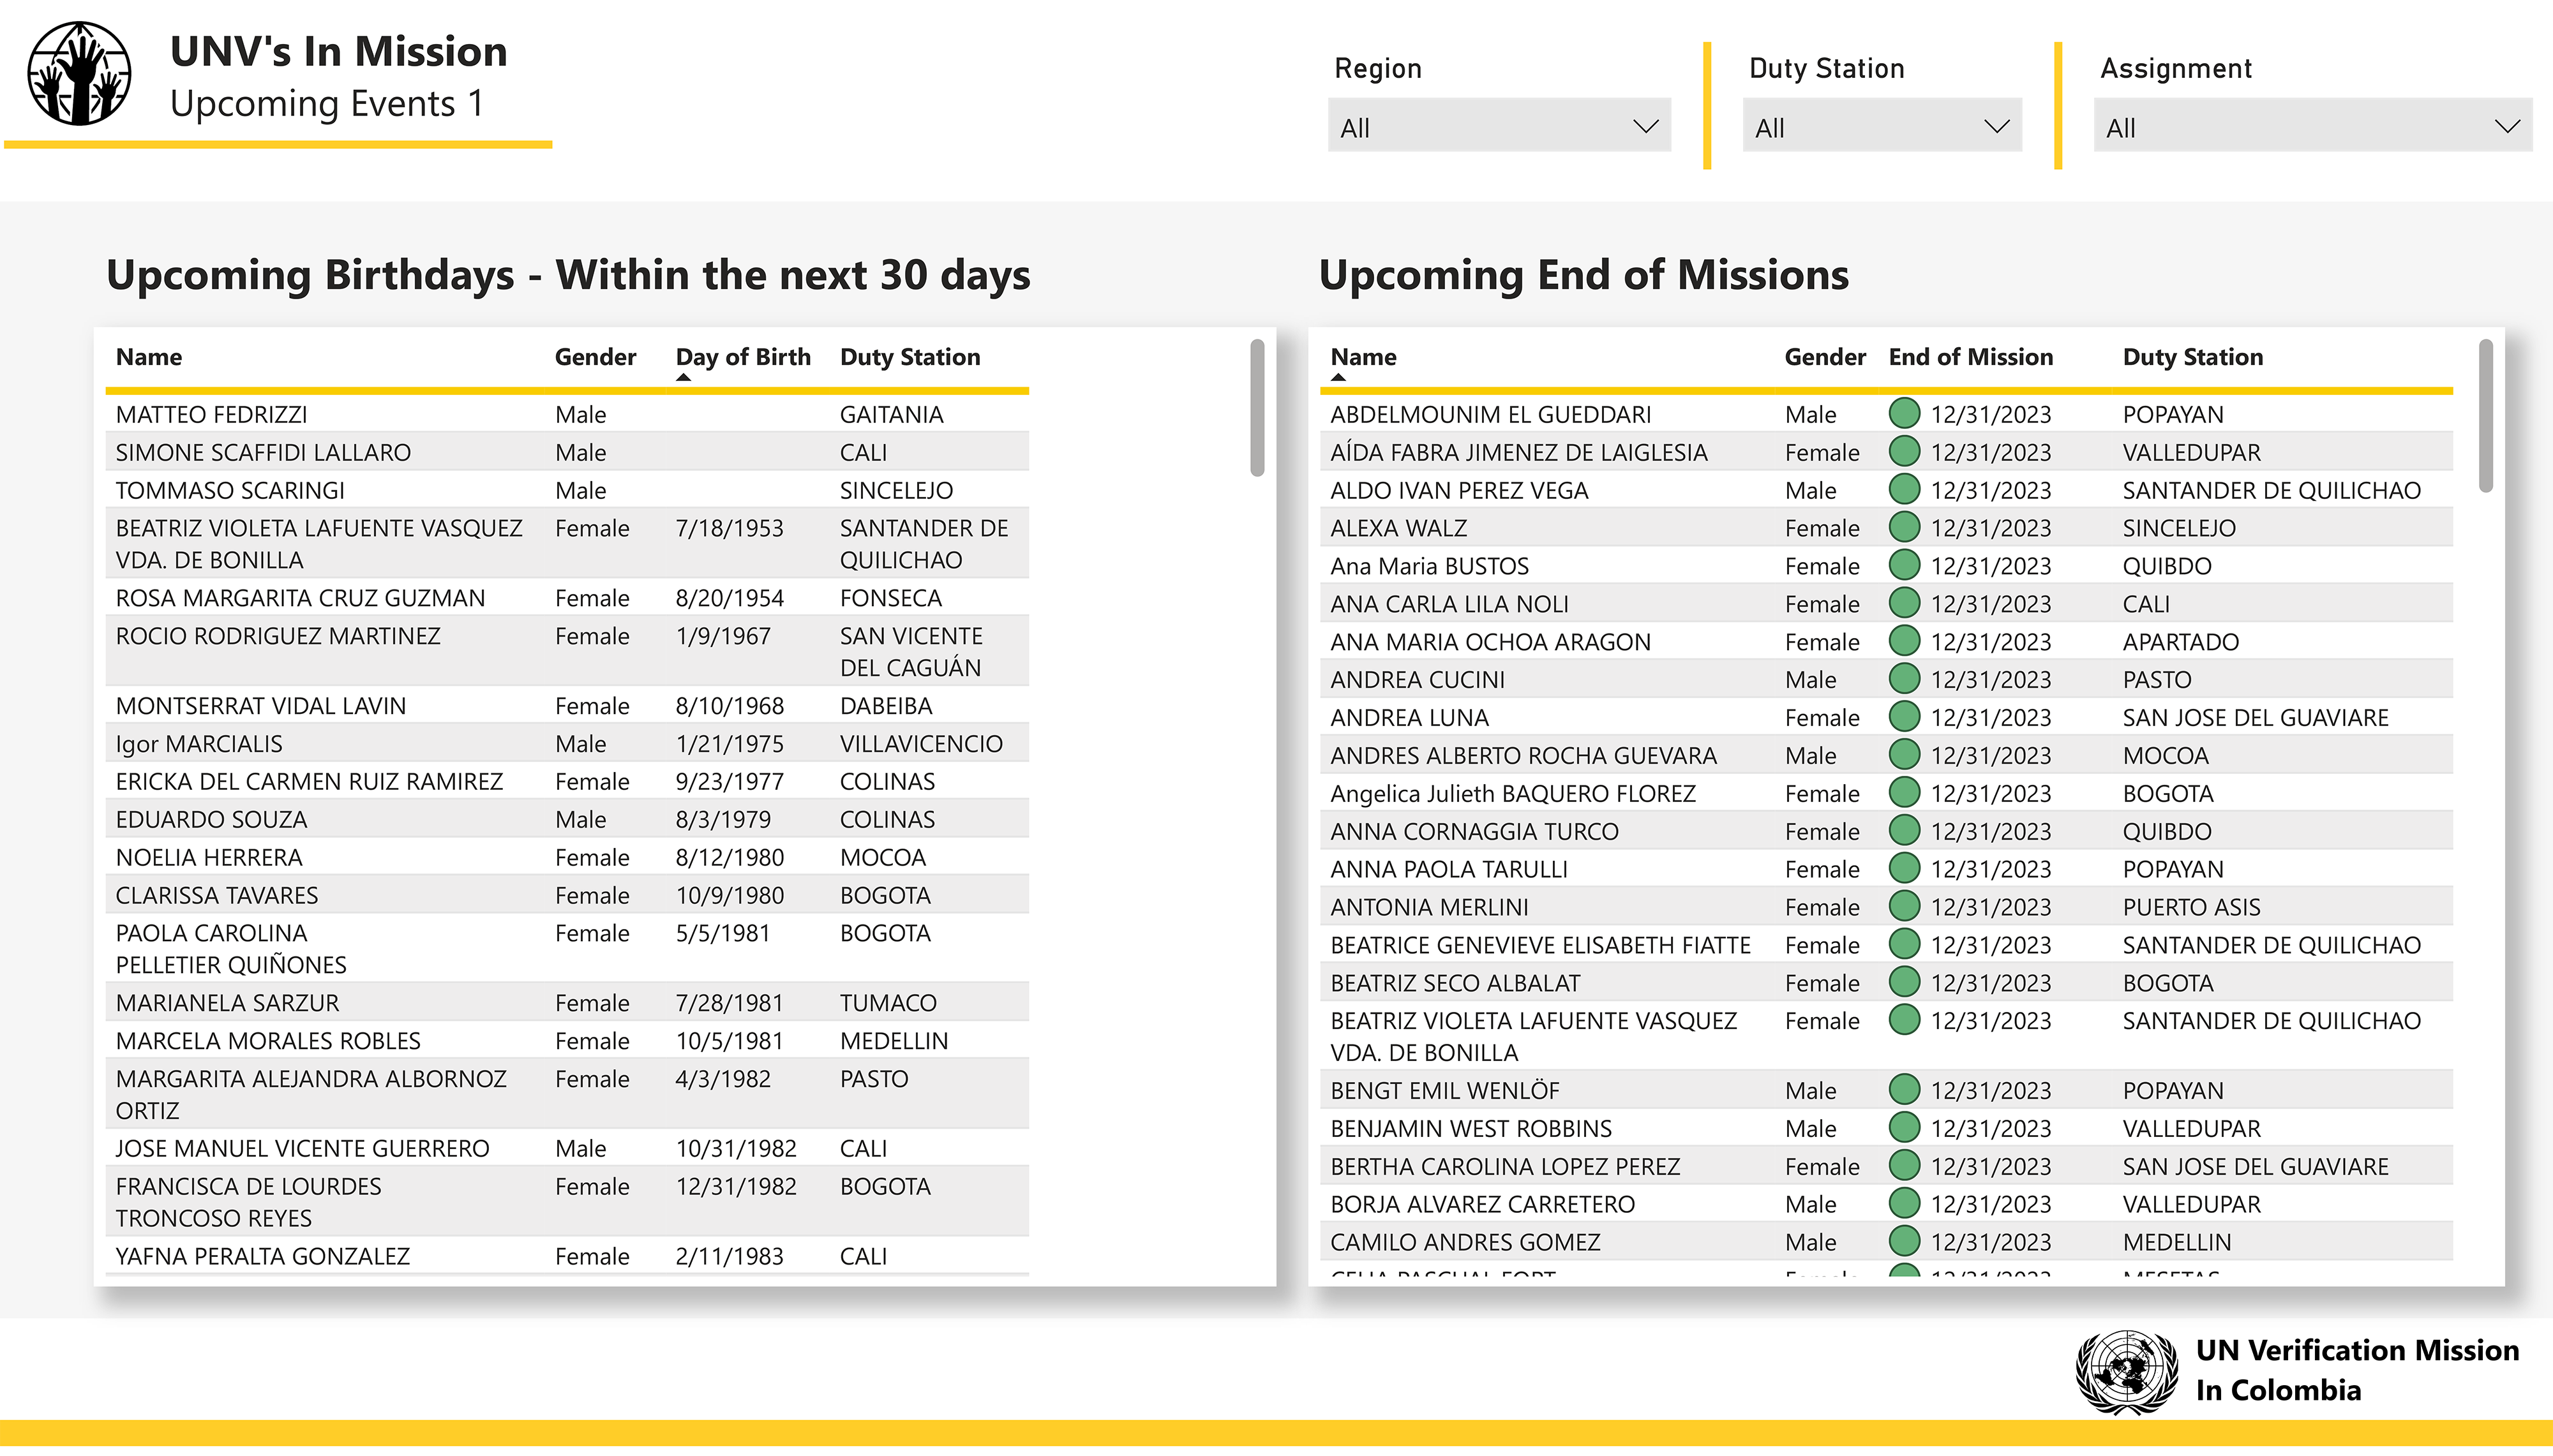The width and height of the screenshot is (2553, 1456).
Task: Sort missions table by End of Mission
Action: point(1969,357)
